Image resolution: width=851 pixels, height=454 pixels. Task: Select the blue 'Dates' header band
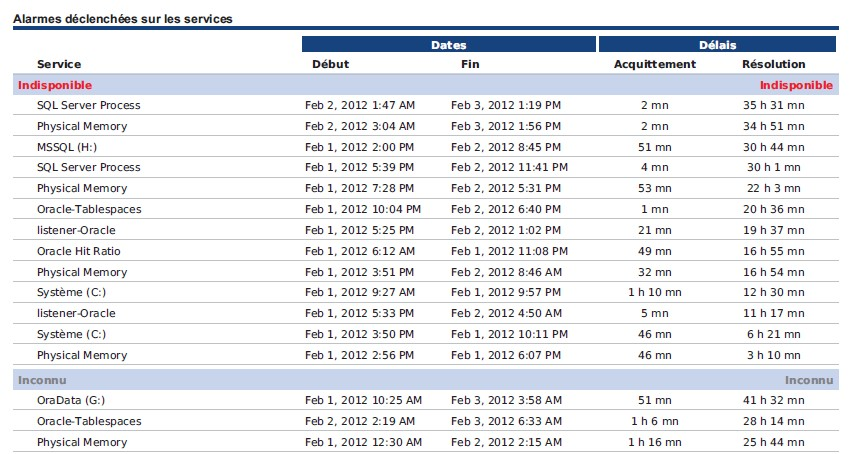(x=448, y=45)
